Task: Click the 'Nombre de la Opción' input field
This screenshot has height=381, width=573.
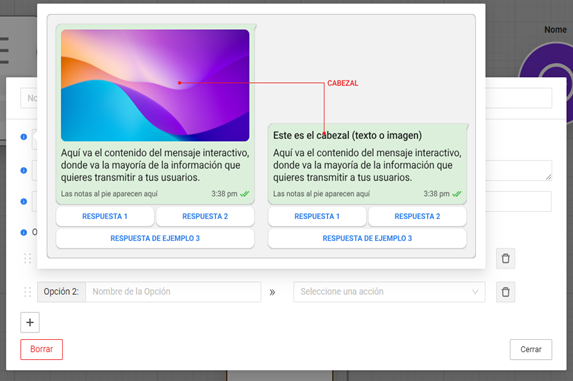Action: click(173, 292)
